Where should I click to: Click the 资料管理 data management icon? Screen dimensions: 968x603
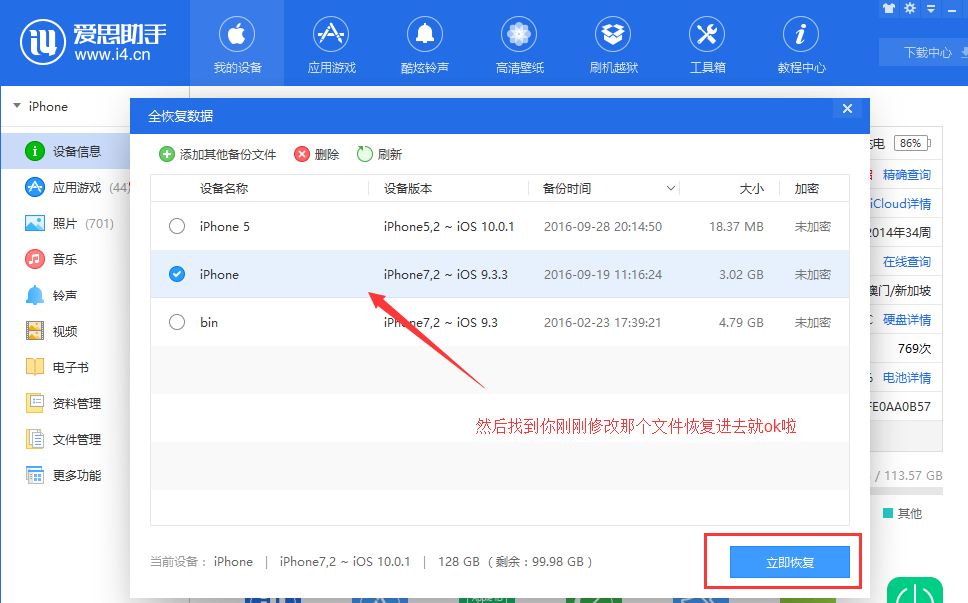35,403
